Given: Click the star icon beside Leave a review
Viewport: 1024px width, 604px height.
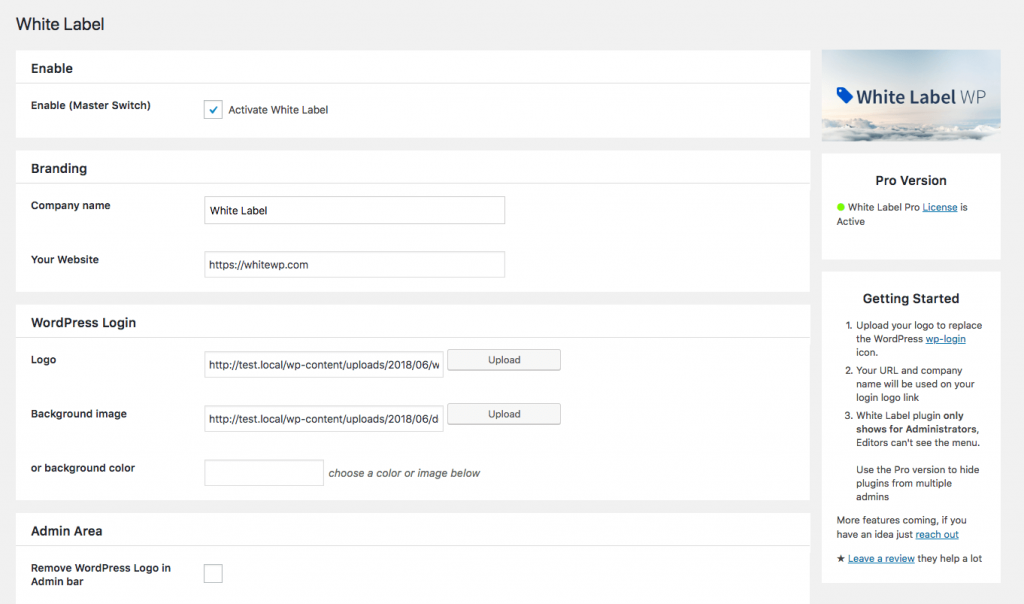Looking at the screenshot, I should pos(840,558).
